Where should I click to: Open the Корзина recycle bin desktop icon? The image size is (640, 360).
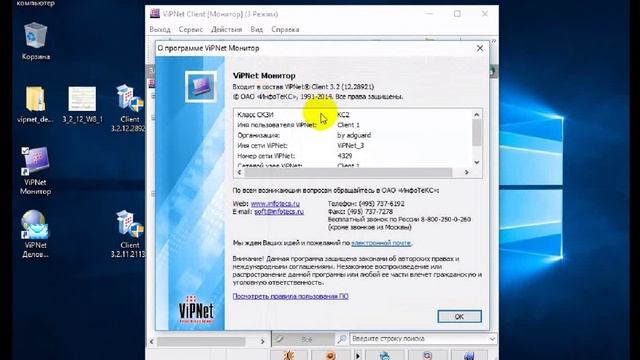(36, 42)
